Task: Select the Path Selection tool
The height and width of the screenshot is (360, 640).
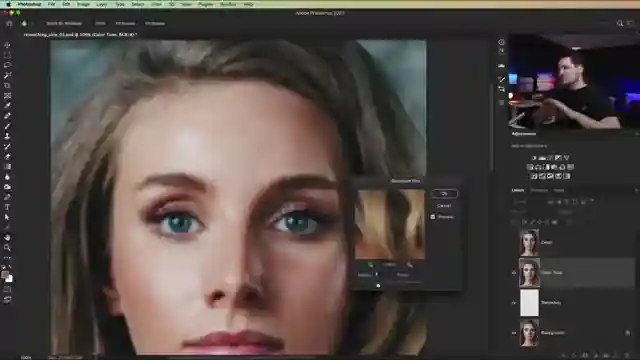Action: [x=7, y=217]
